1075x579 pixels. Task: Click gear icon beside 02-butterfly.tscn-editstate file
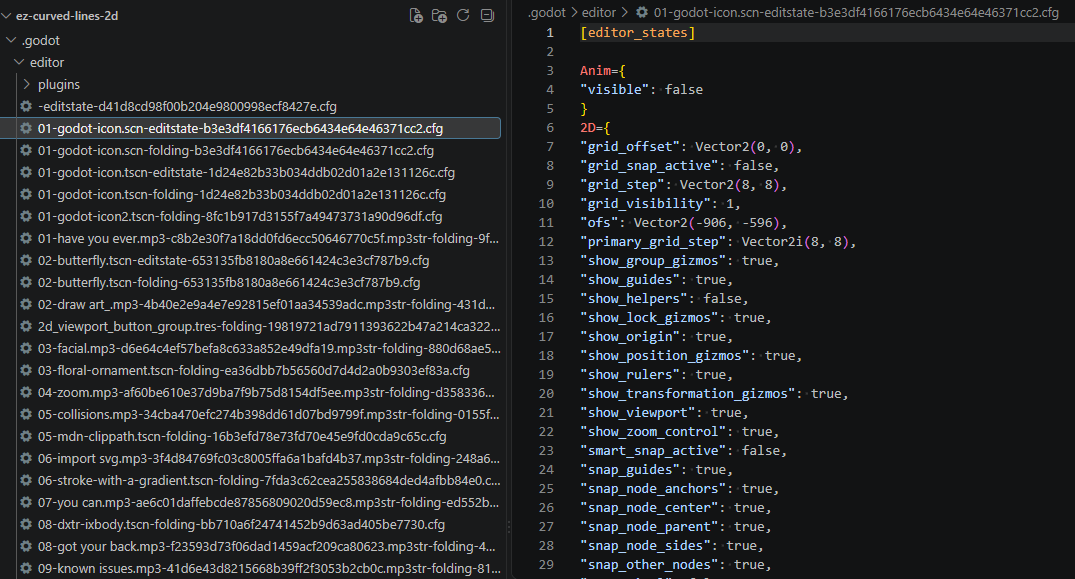click(26, 260)
